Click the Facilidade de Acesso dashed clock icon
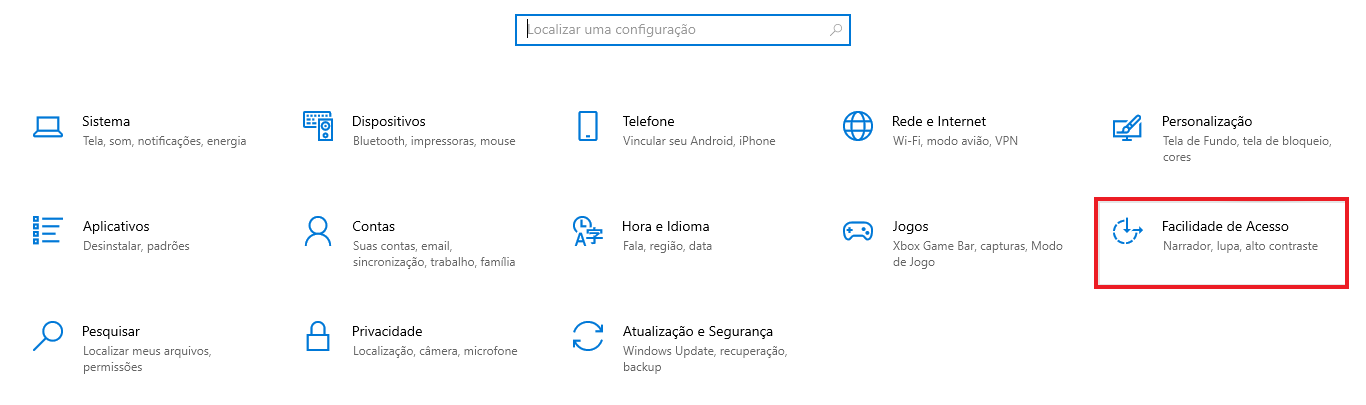 tap(1128, 231)
